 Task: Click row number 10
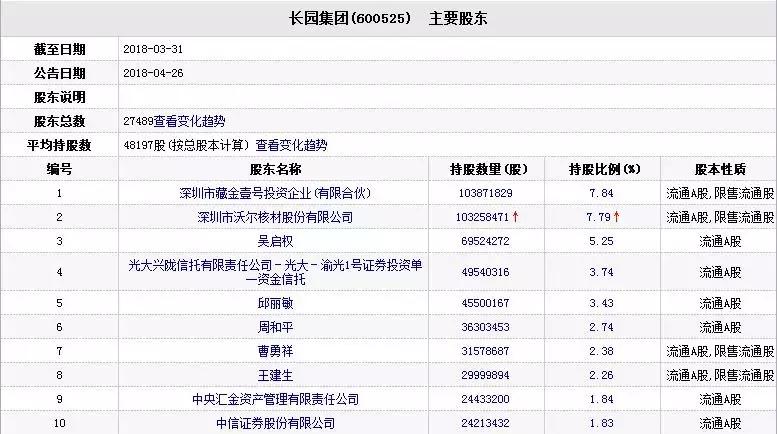pos(59,423)
